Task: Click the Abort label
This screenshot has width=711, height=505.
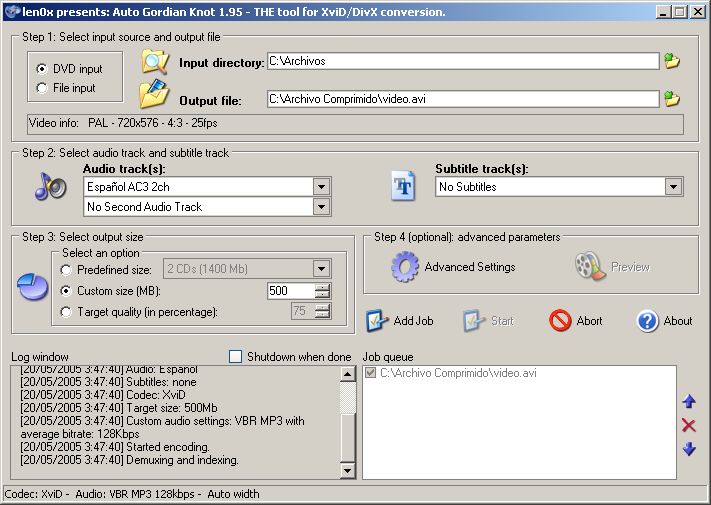Action: tap(589, 321)
